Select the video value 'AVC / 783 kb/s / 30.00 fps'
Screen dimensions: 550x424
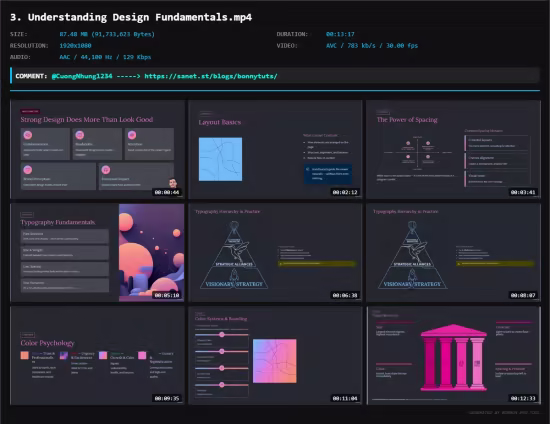click(372, 46)
